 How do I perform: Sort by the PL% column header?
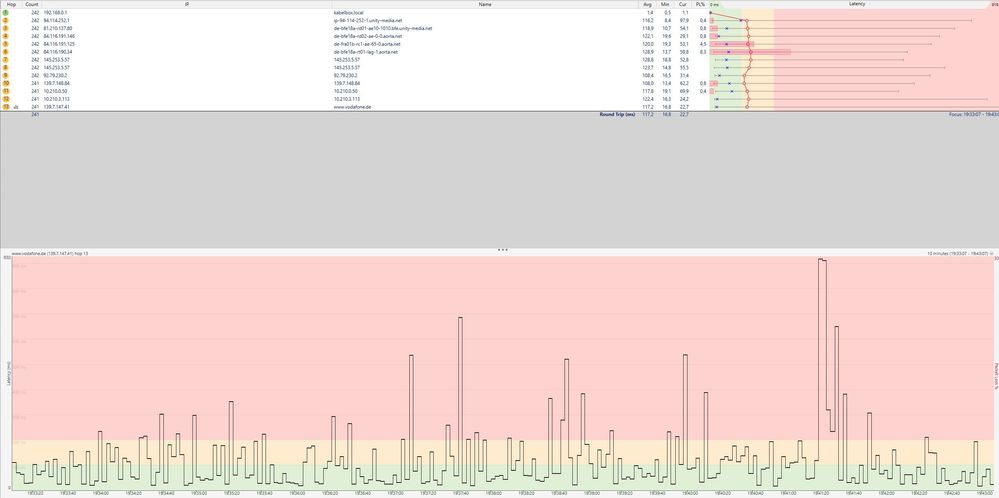pyautogui.click(x=701, y=4)
